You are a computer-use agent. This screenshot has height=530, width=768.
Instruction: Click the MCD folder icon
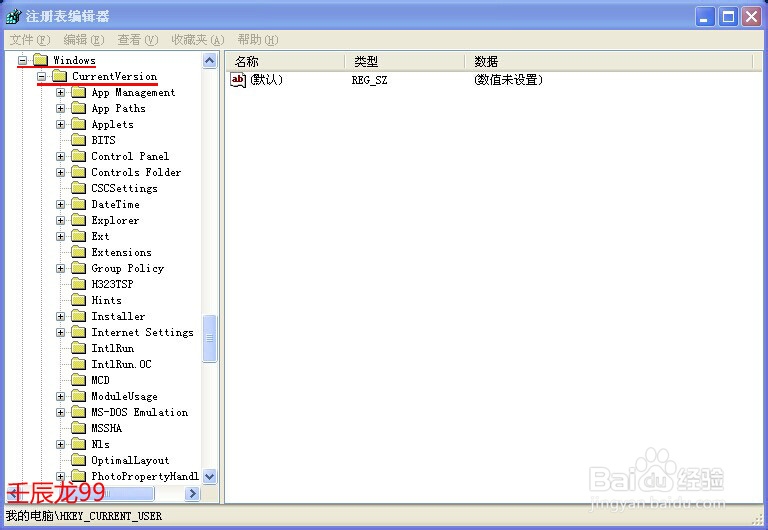(x=78, y=380)
